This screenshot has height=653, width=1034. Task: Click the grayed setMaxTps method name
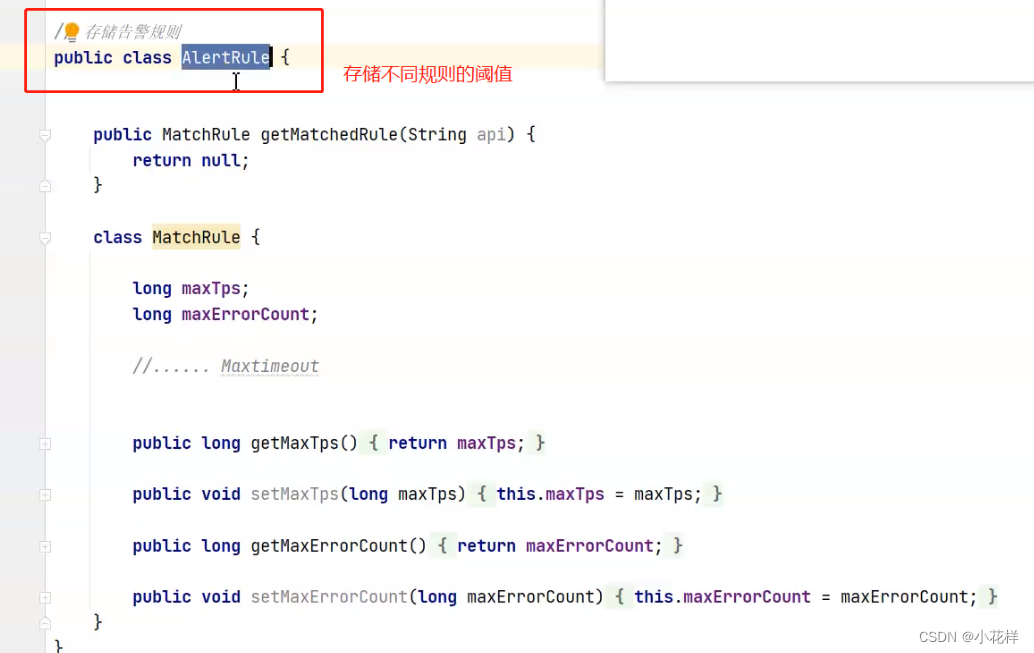tap(294, 494)
